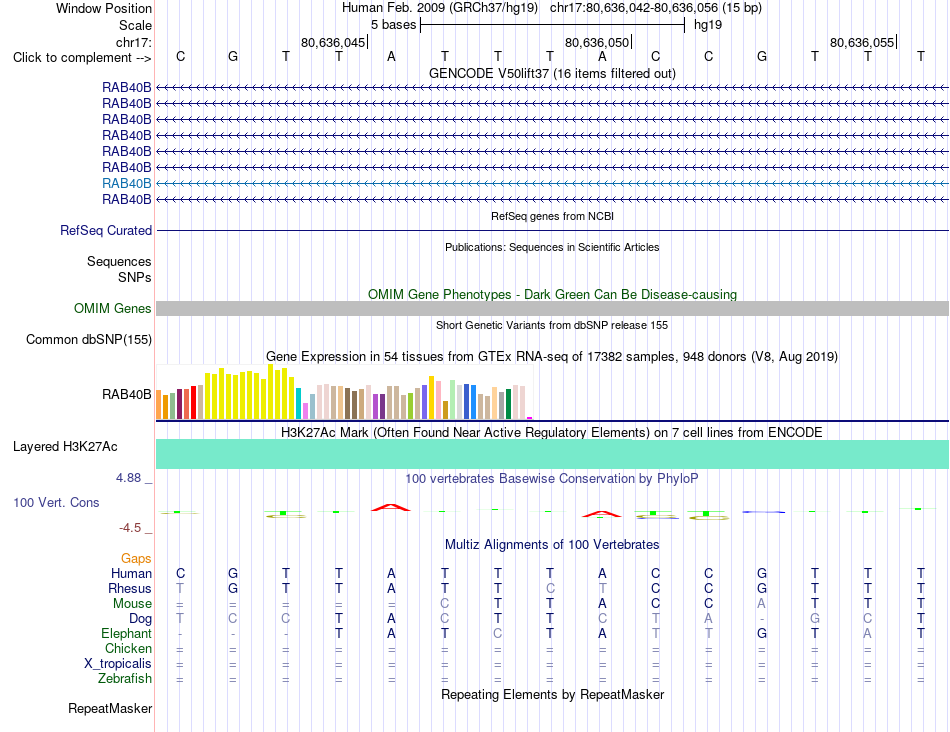Click 'RefSeq genes from NCBI' track title

coord(552,216)
